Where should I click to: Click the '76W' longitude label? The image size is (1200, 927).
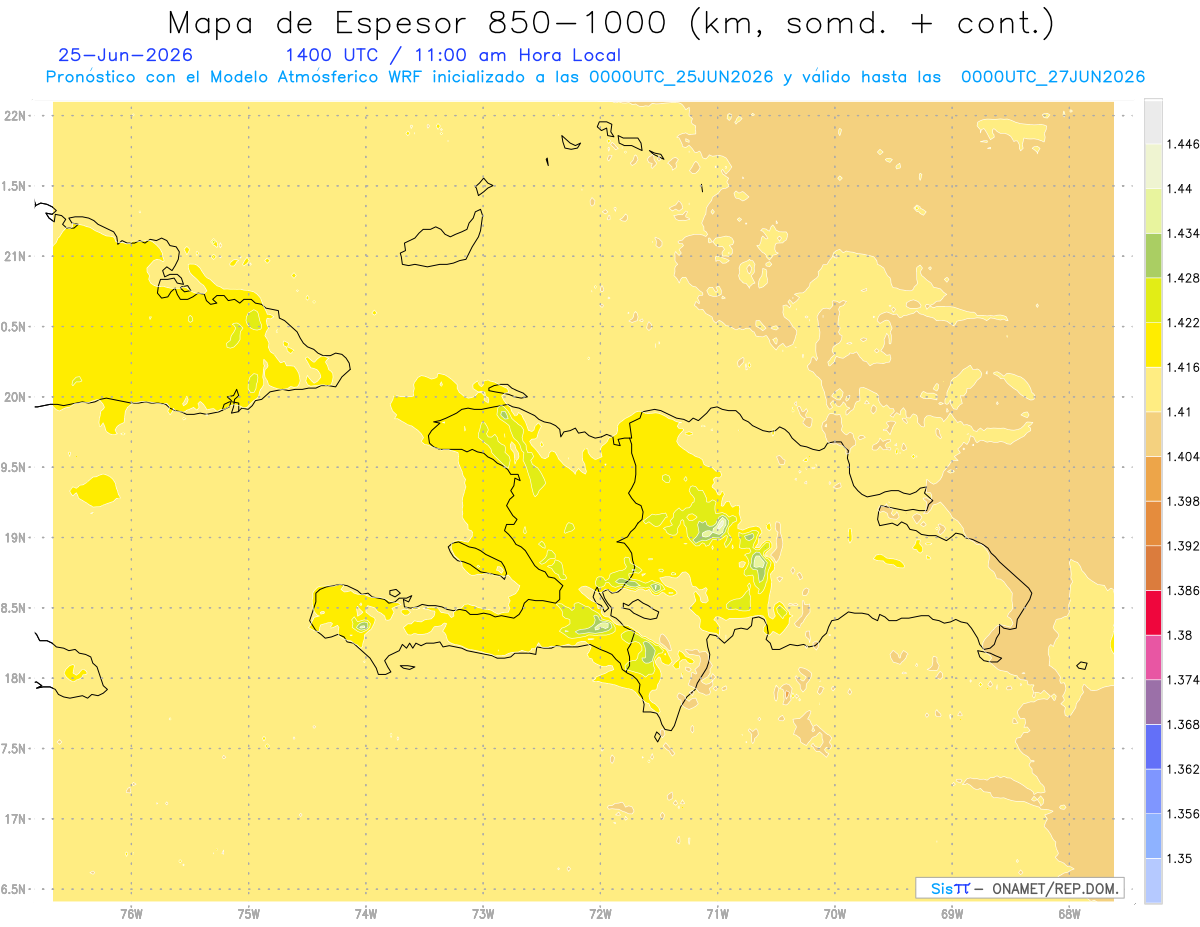(x=131, y=914)
